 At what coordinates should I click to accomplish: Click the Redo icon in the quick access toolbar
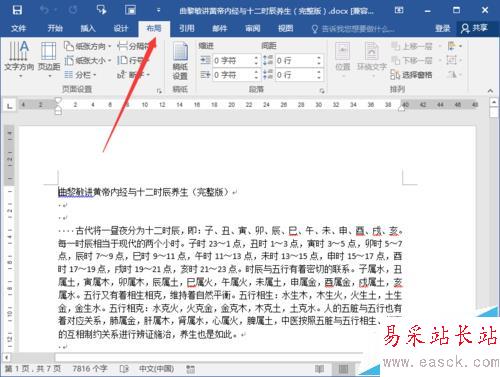[73, 10]
